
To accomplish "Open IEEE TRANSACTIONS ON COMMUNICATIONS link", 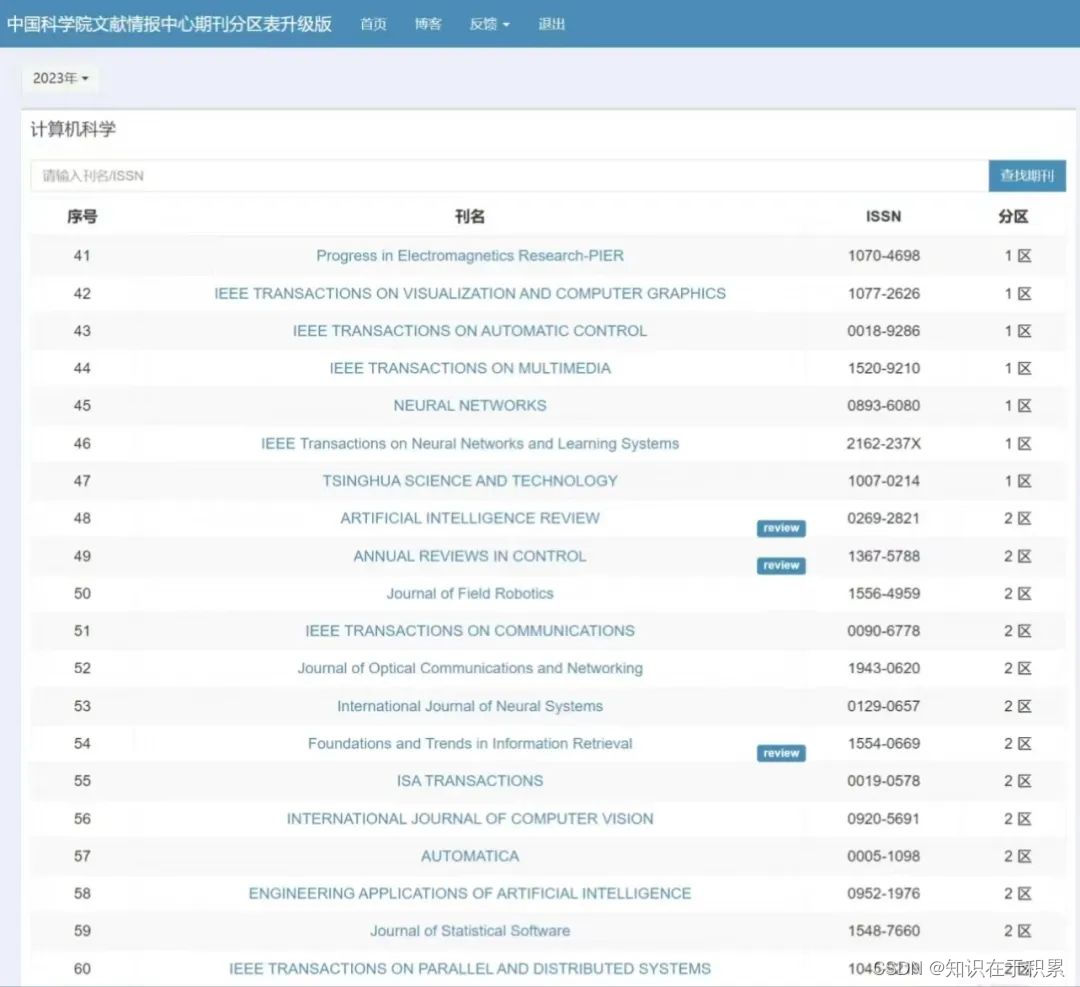I will point(470,631).
